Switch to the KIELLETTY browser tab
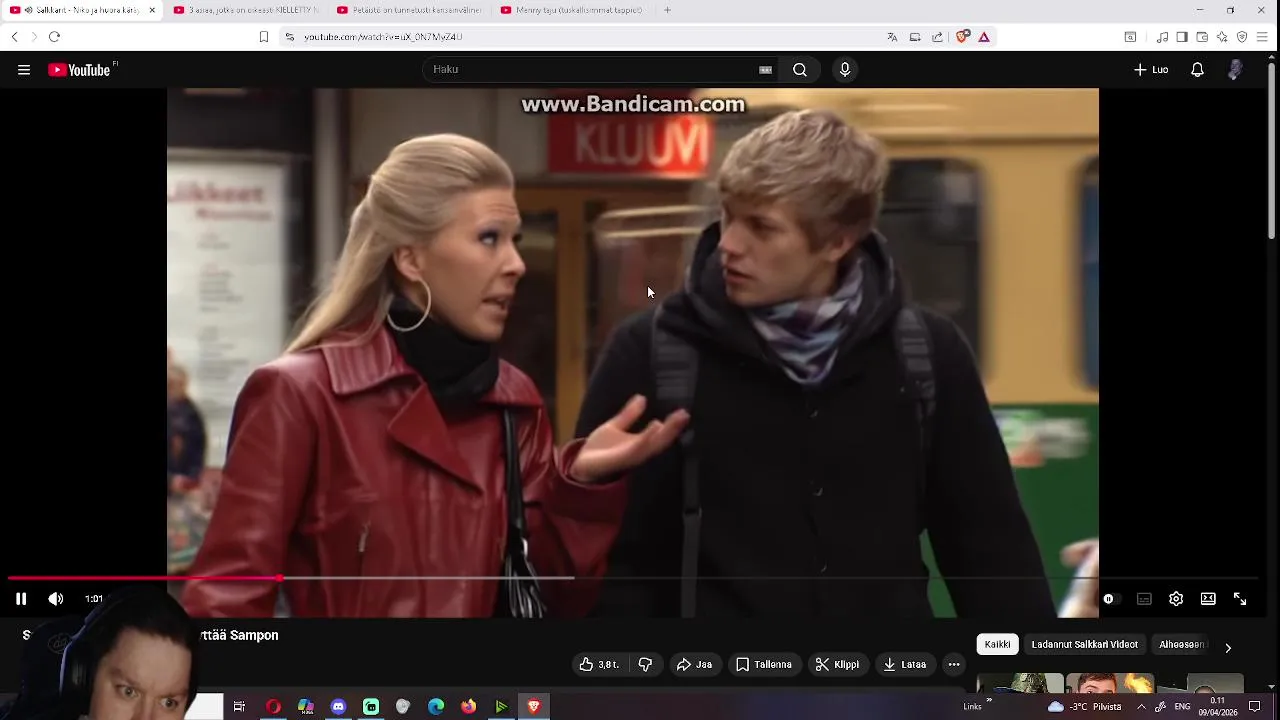Screen dimensions: 1280x720 (x=246, y=10)
